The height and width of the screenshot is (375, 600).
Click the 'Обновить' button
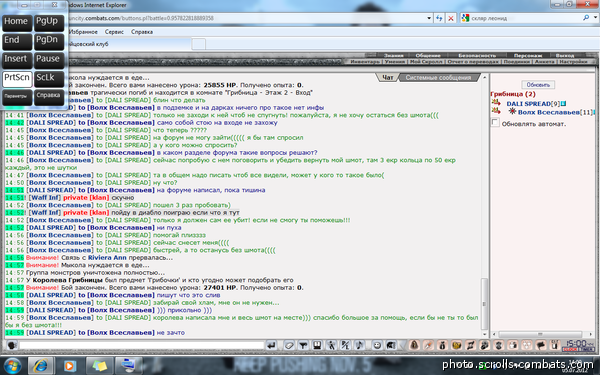click(x=538, y=85)
